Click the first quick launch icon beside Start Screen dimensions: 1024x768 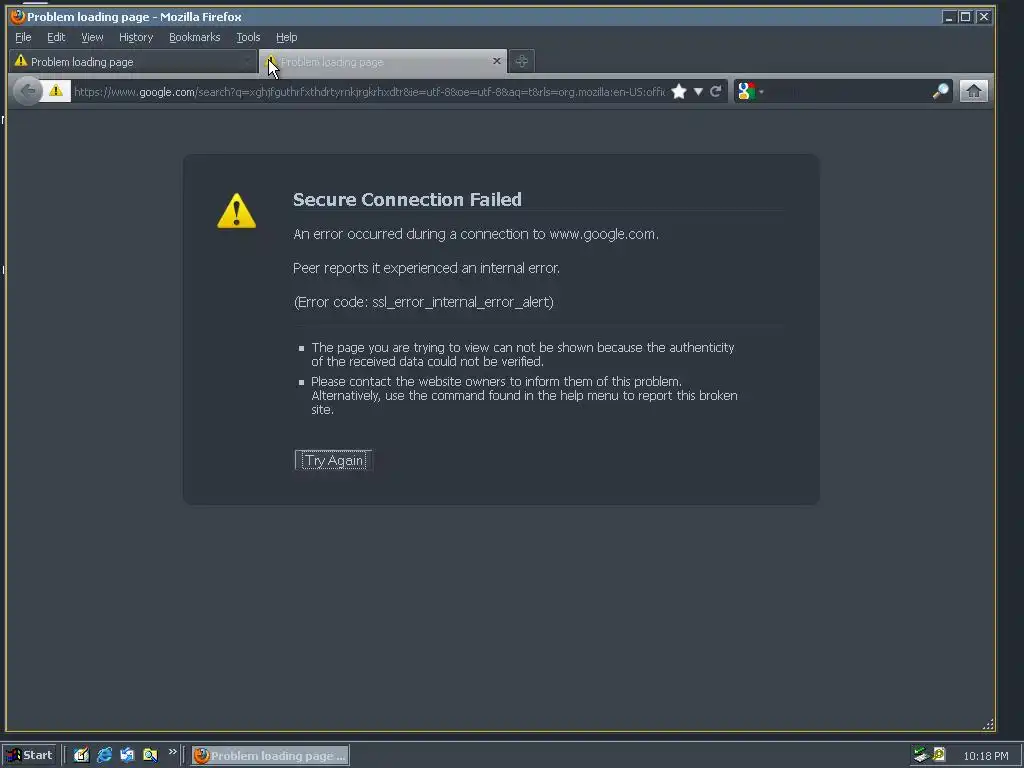tap(81, 756)
